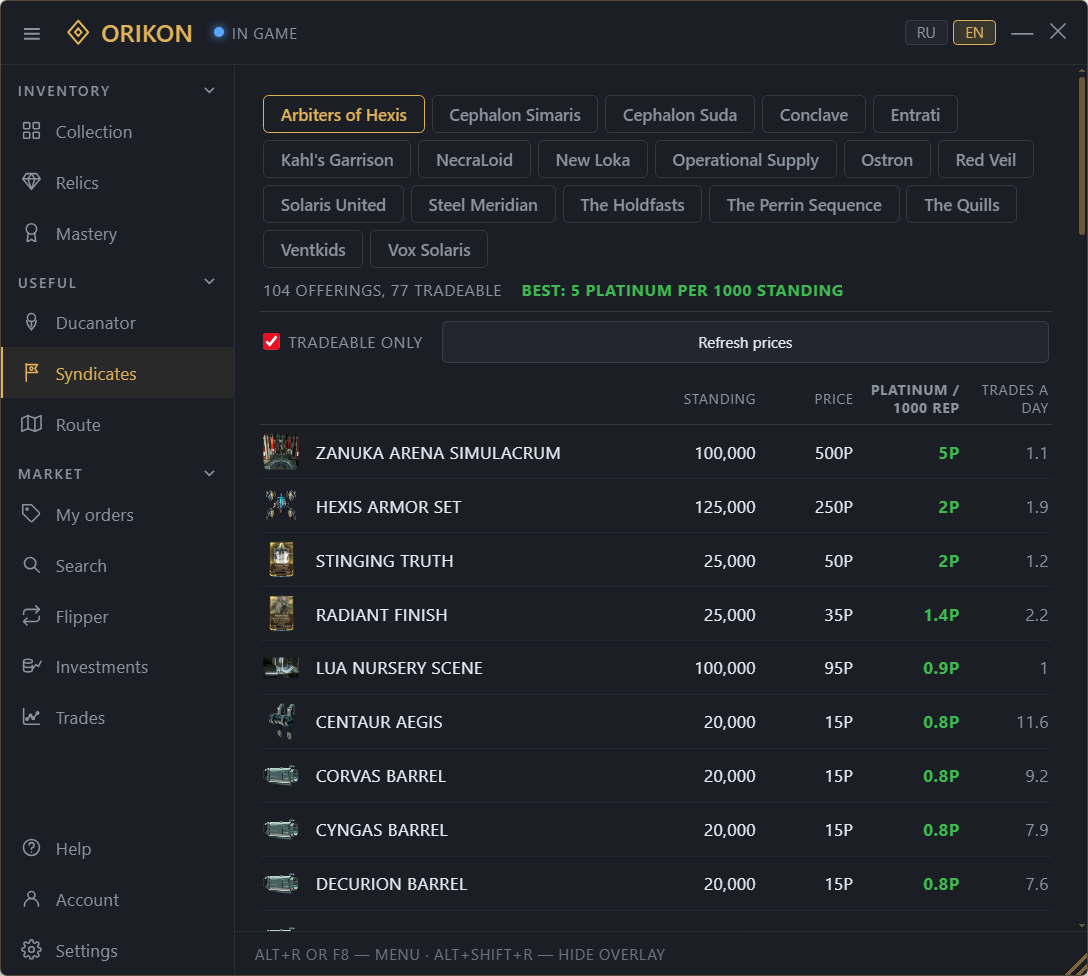
Task: Click the Search magnifier icon
Action: (x=31, y=565)
